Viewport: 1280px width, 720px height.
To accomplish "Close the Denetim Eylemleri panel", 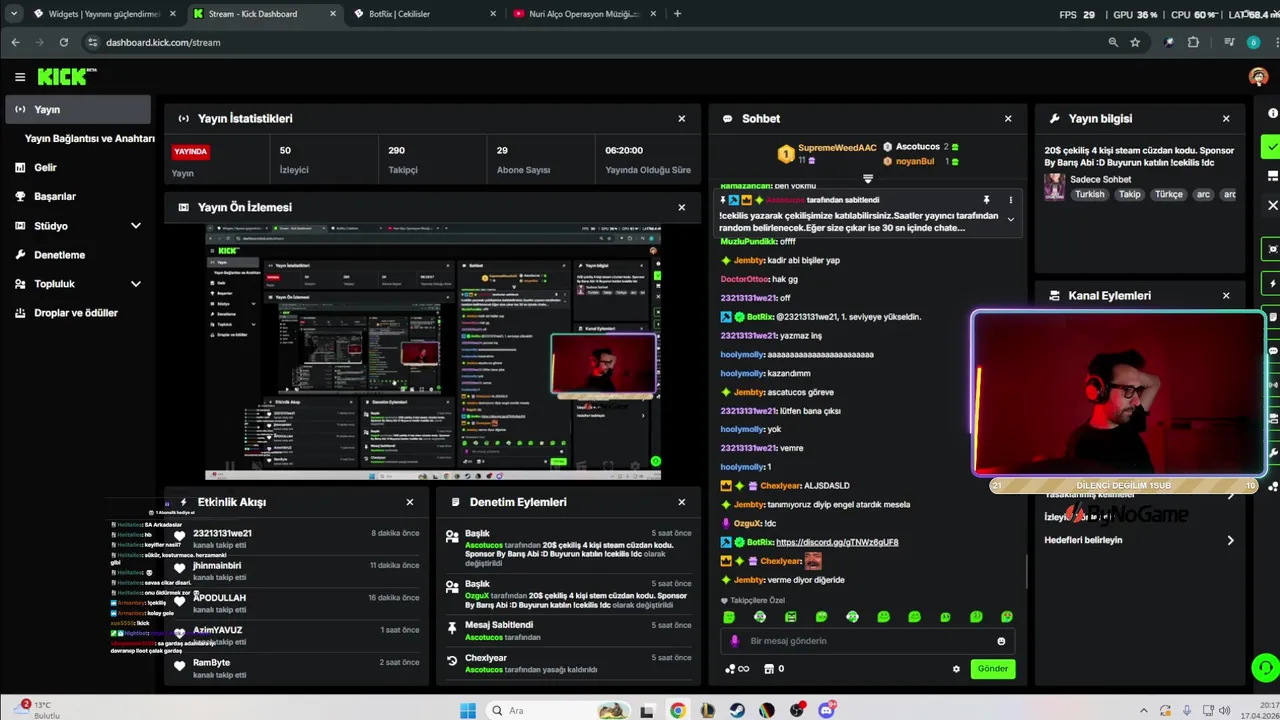I will (682, 502).
